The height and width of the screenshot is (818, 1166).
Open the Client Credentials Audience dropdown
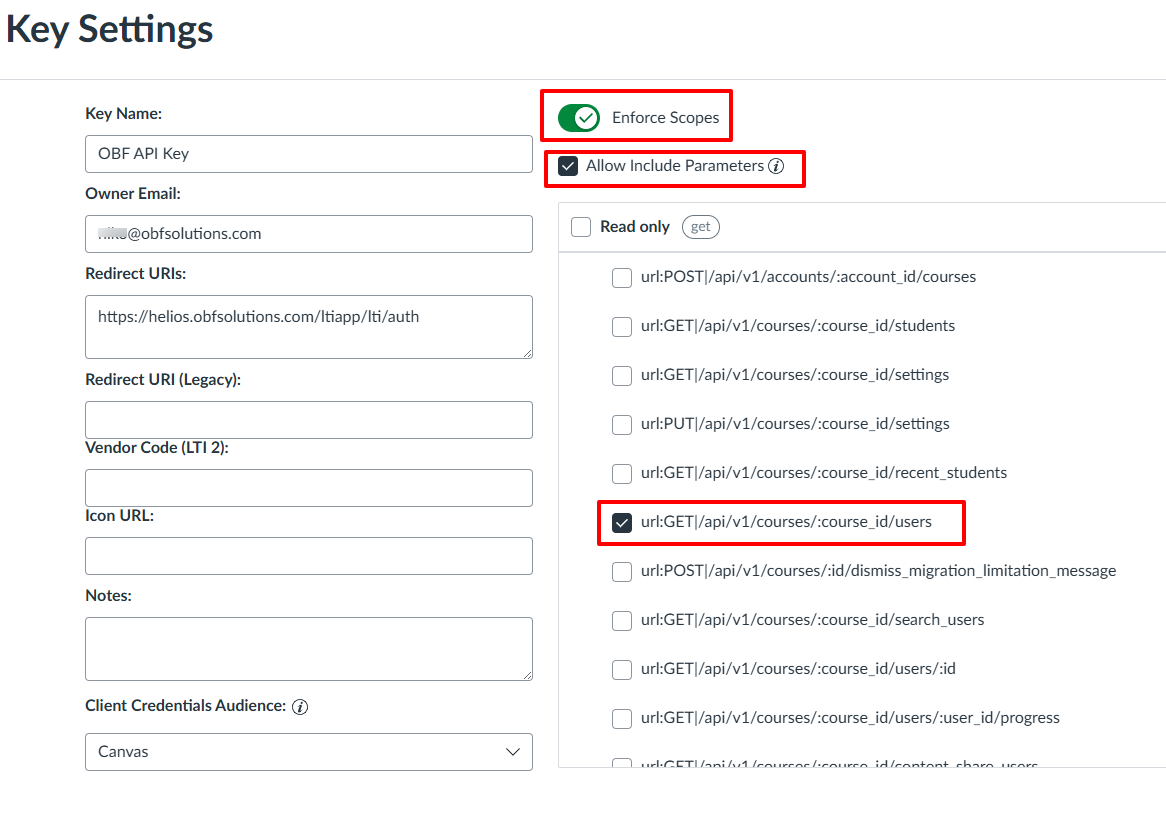click(309, 752)
